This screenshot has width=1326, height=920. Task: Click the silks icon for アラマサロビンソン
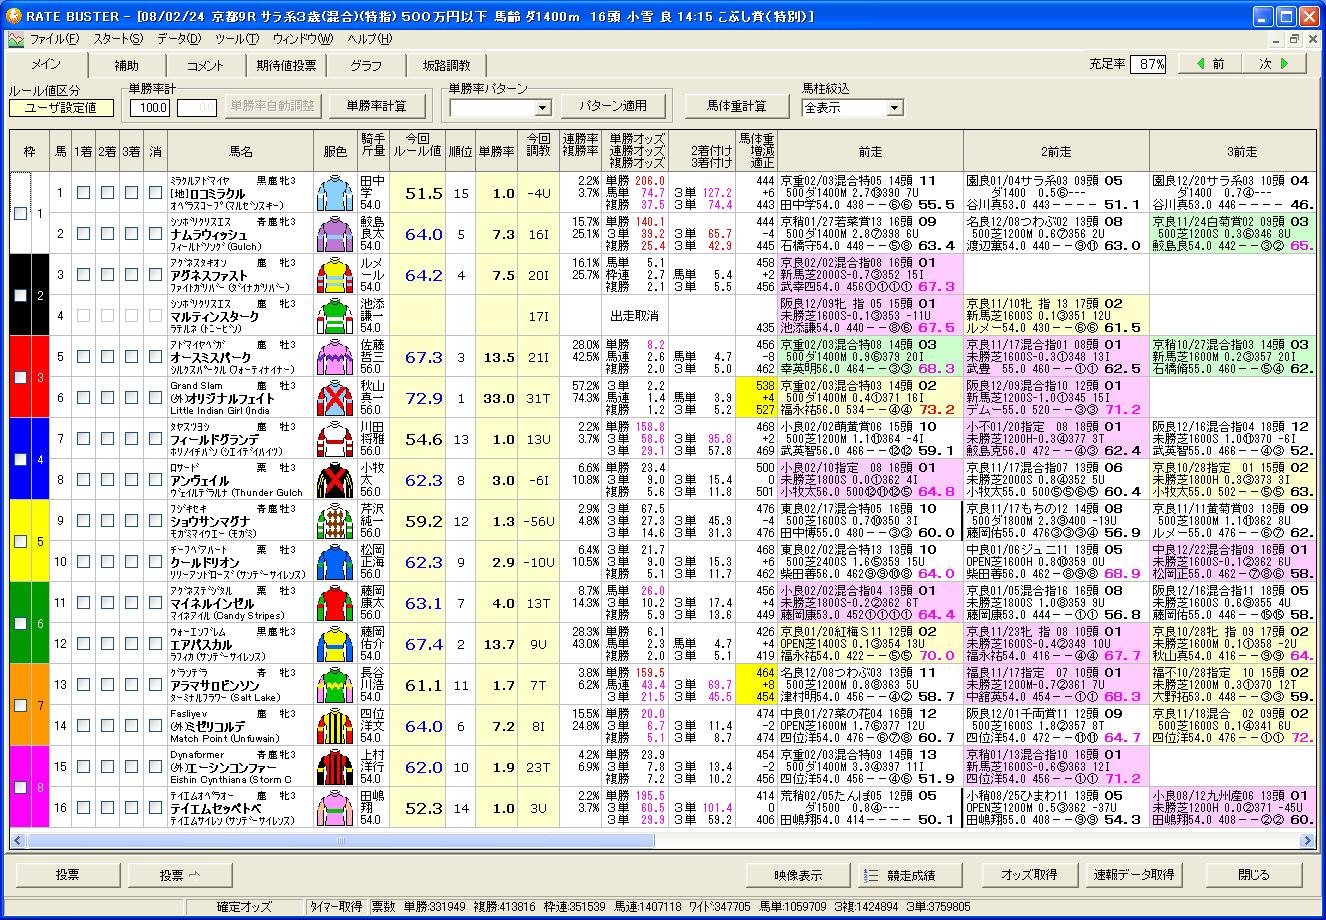click(x=335, y=685)
